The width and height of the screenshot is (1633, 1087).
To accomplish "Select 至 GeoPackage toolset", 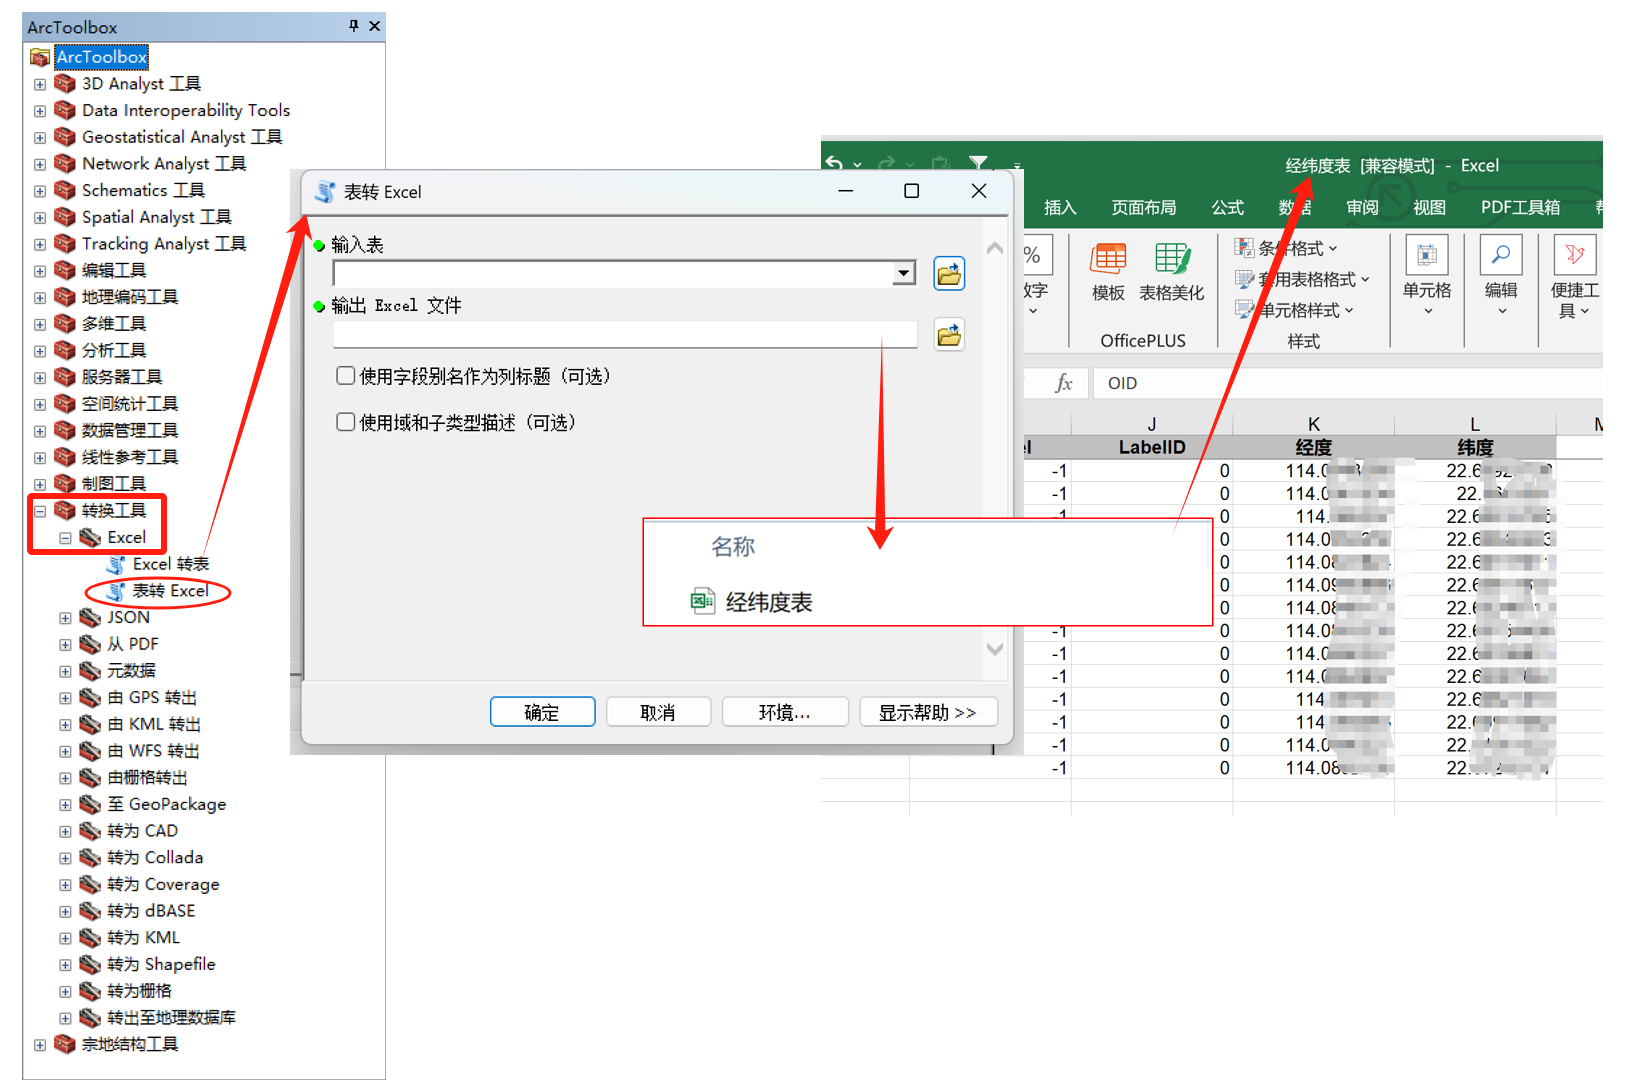I will coord(166,805).
